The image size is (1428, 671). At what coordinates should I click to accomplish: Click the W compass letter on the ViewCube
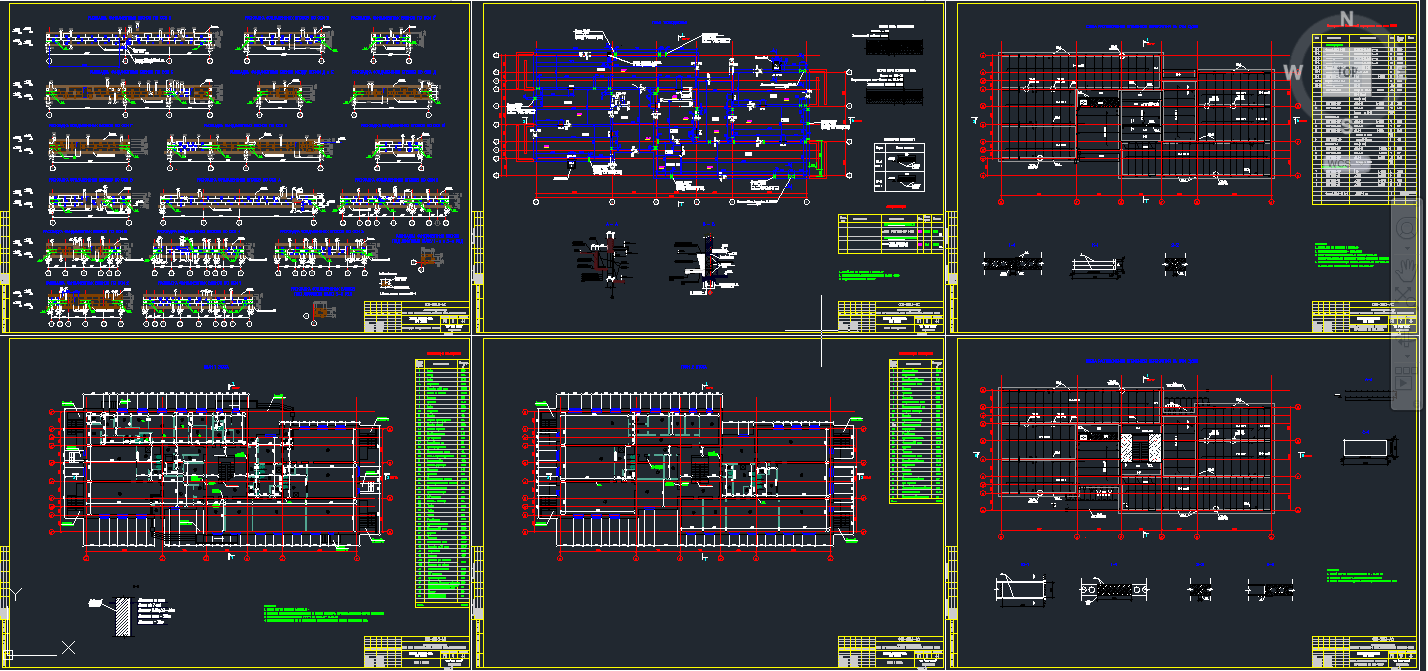click(1293, 72)
